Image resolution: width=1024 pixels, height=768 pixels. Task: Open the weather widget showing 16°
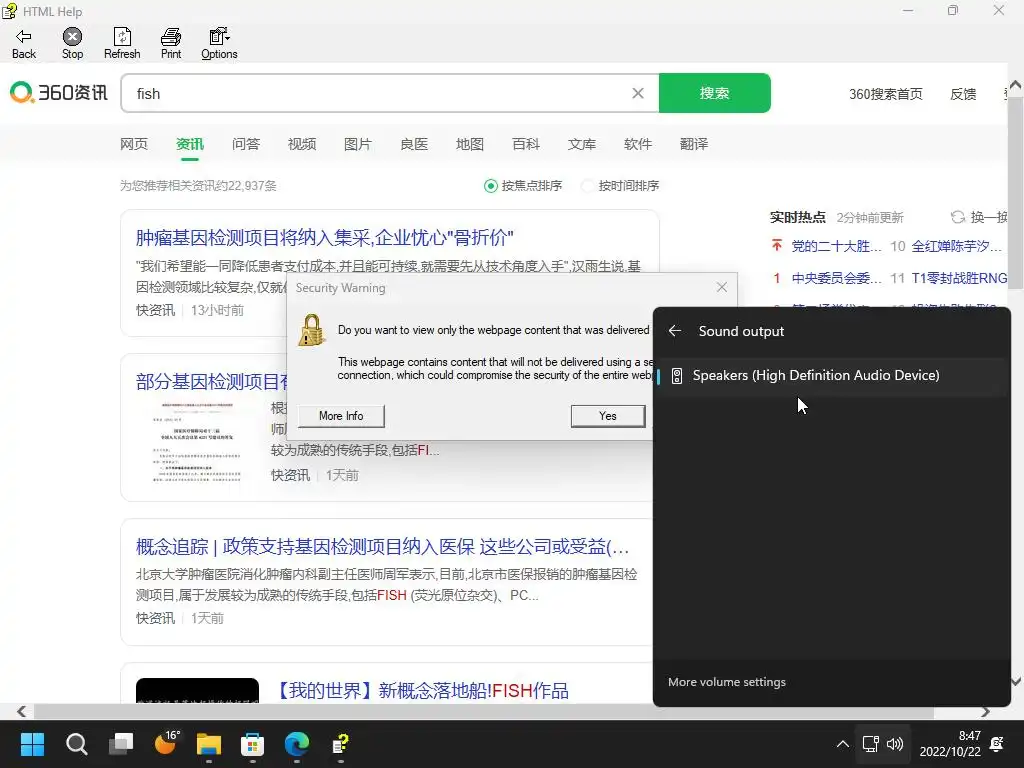pos(165,743)
